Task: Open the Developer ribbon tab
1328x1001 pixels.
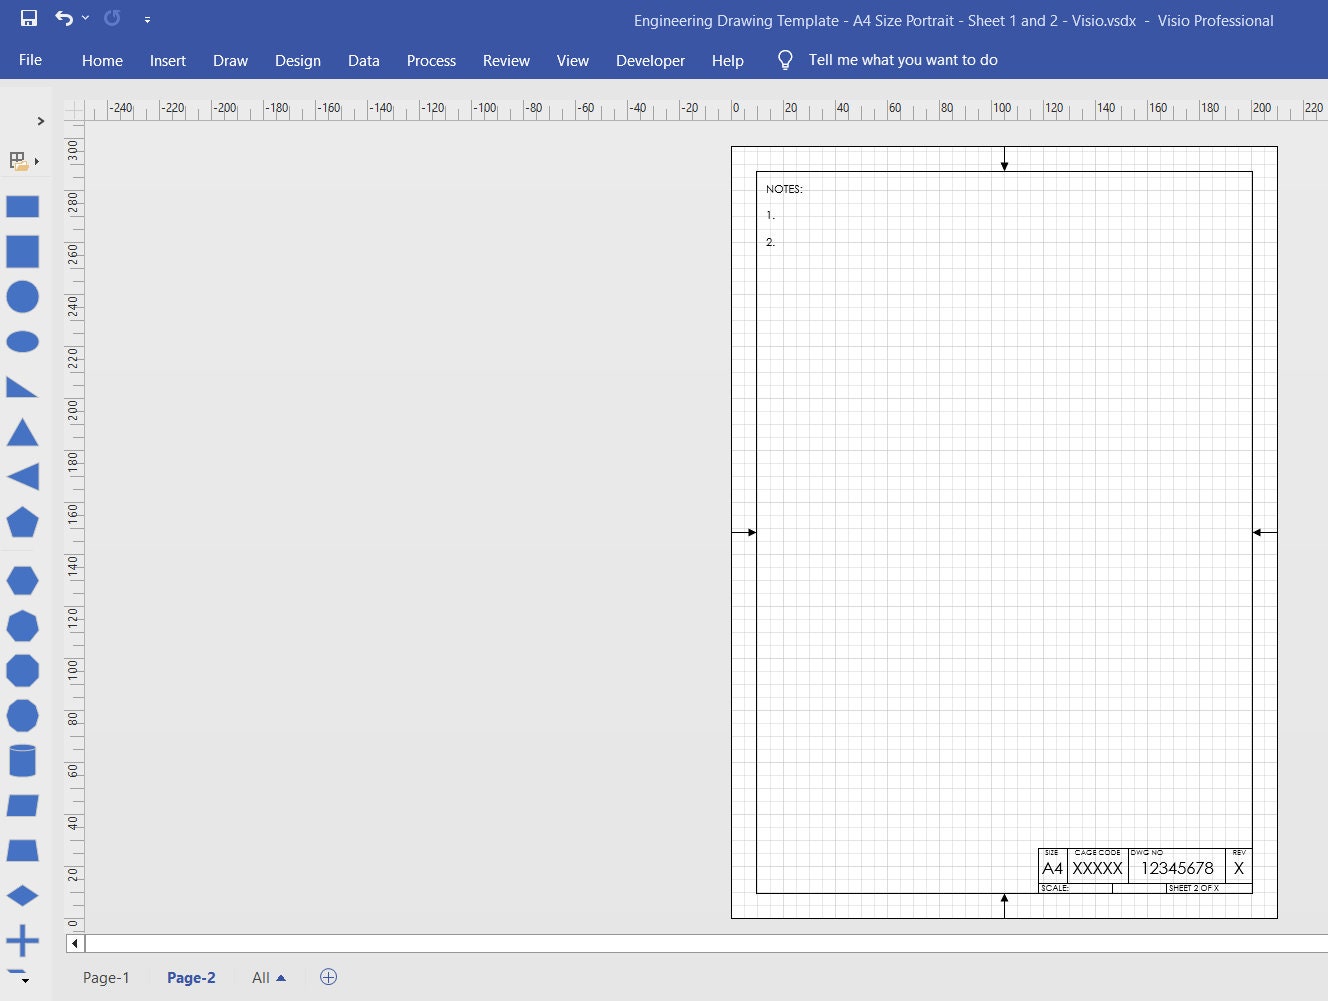Action: pos(650,60)
